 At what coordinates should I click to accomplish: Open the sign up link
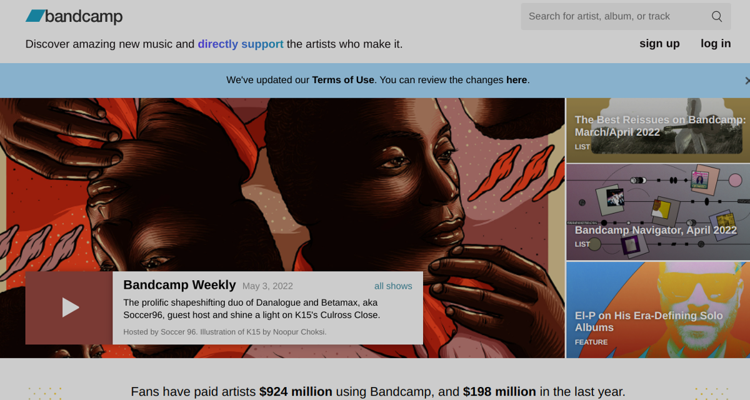[659, 44]
